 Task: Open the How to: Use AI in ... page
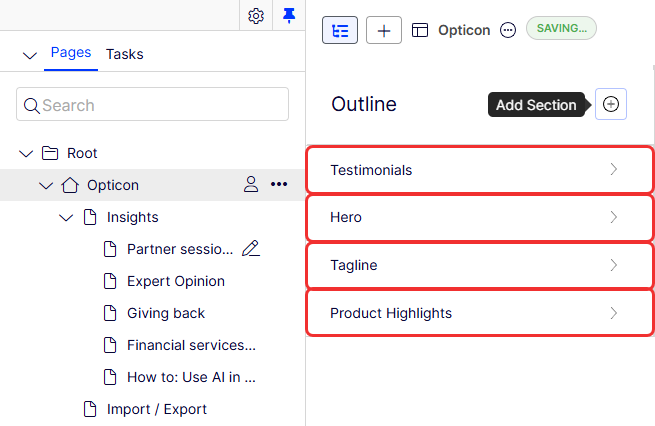191,377
